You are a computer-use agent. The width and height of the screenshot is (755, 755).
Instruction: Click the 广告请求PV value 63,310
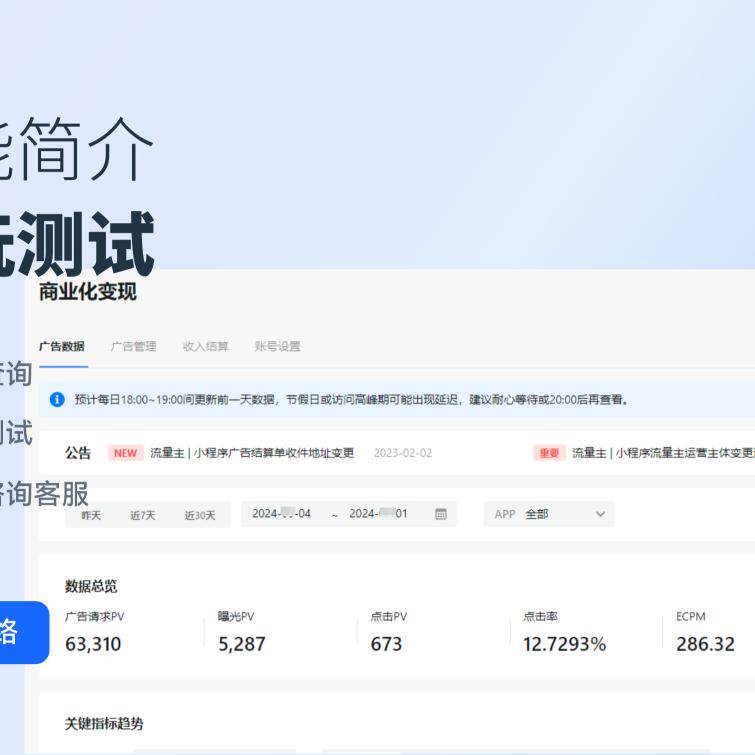click(93, 644)
